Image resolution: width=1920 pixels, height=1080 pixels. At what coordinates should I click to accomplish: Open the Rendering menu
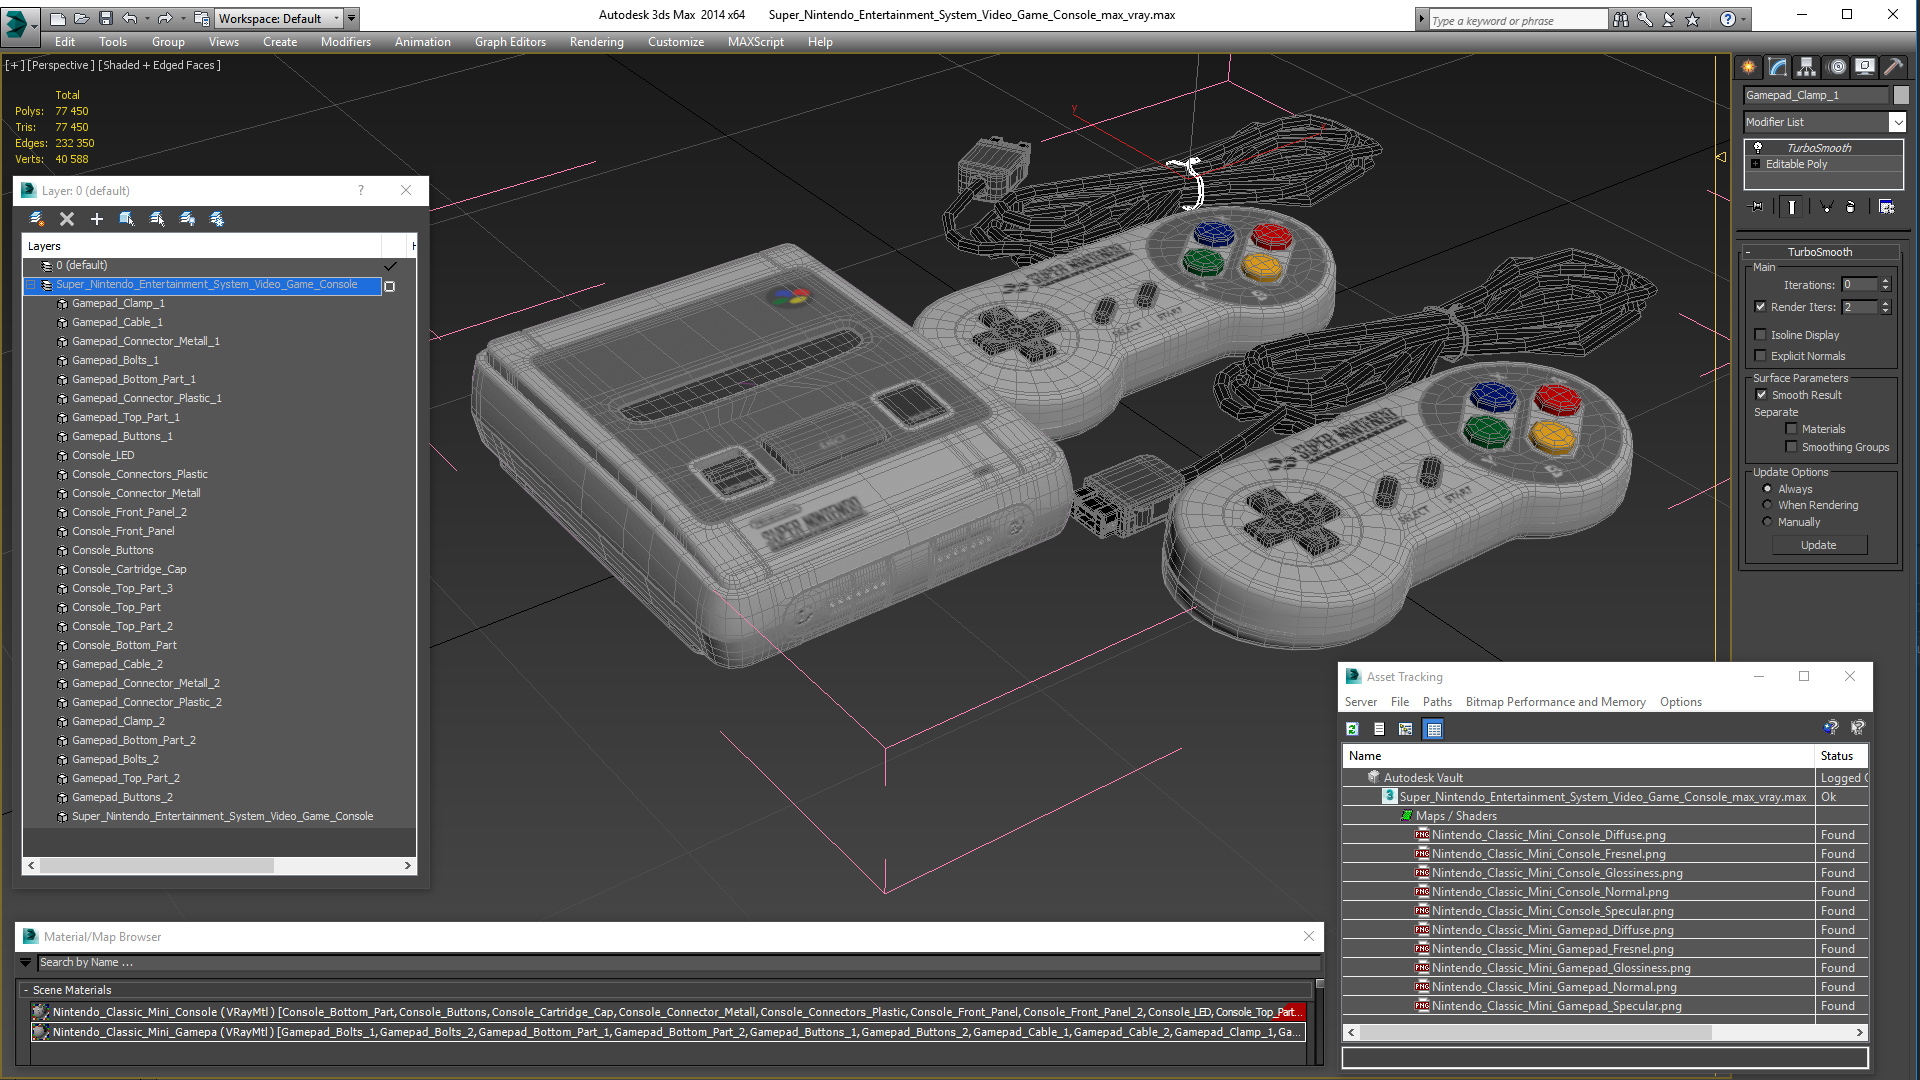pos(596,42)
